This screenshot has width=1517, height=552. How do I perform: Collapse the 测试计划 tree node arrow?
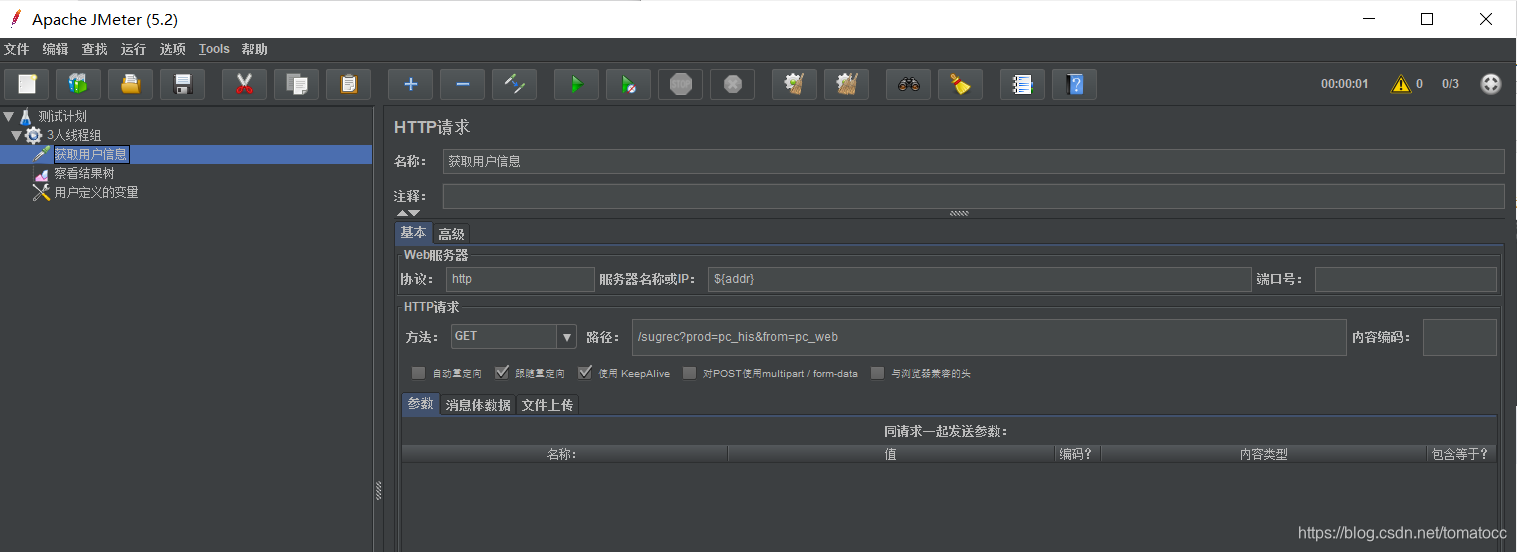[9, 116]
